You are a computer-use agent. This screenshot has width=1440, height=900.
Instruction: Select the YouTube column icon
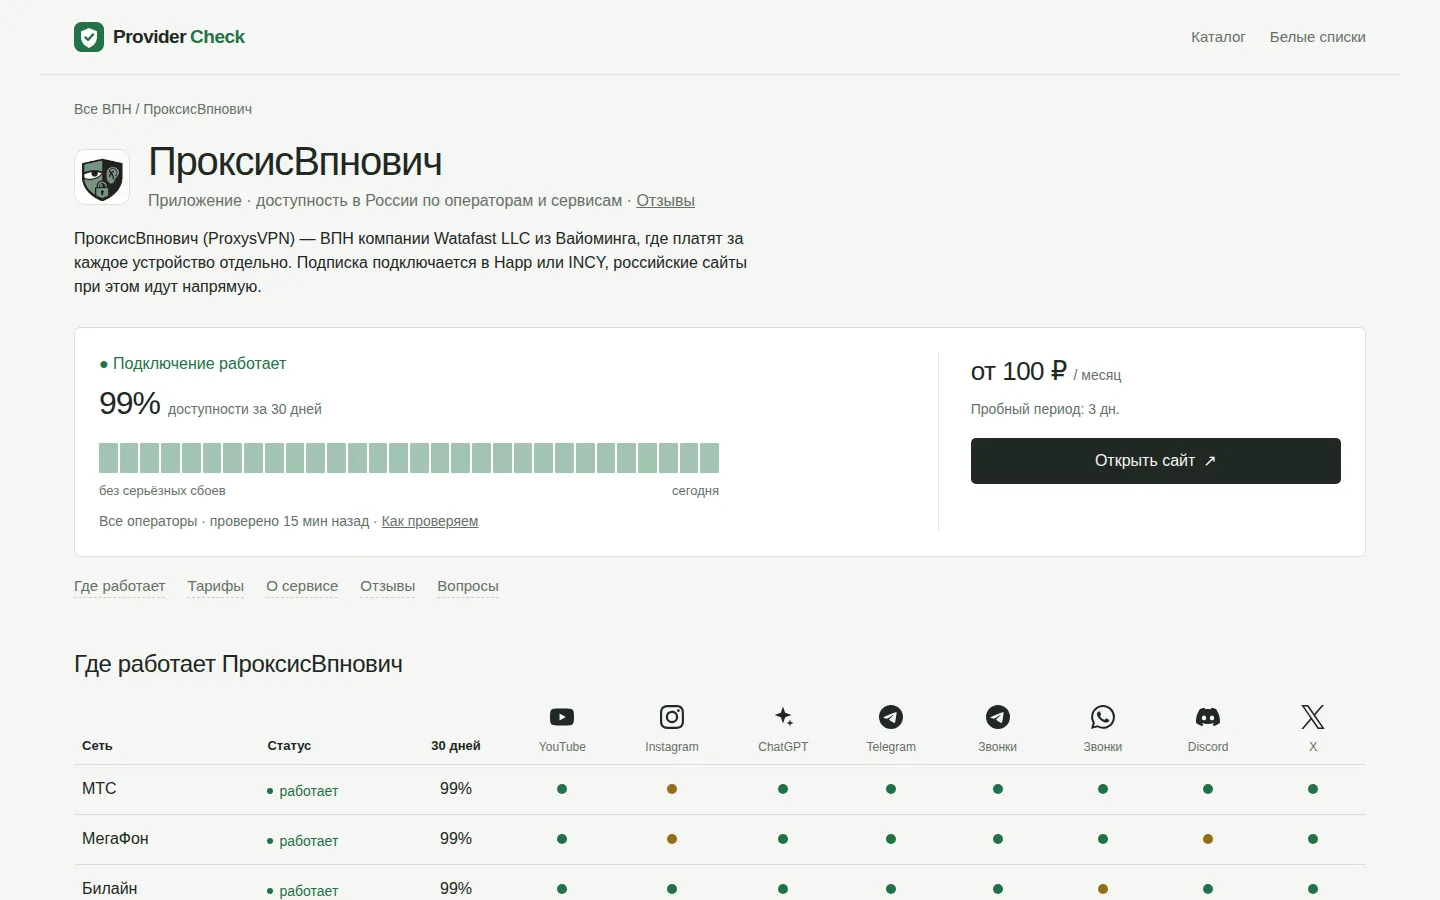tap(562, 717)
